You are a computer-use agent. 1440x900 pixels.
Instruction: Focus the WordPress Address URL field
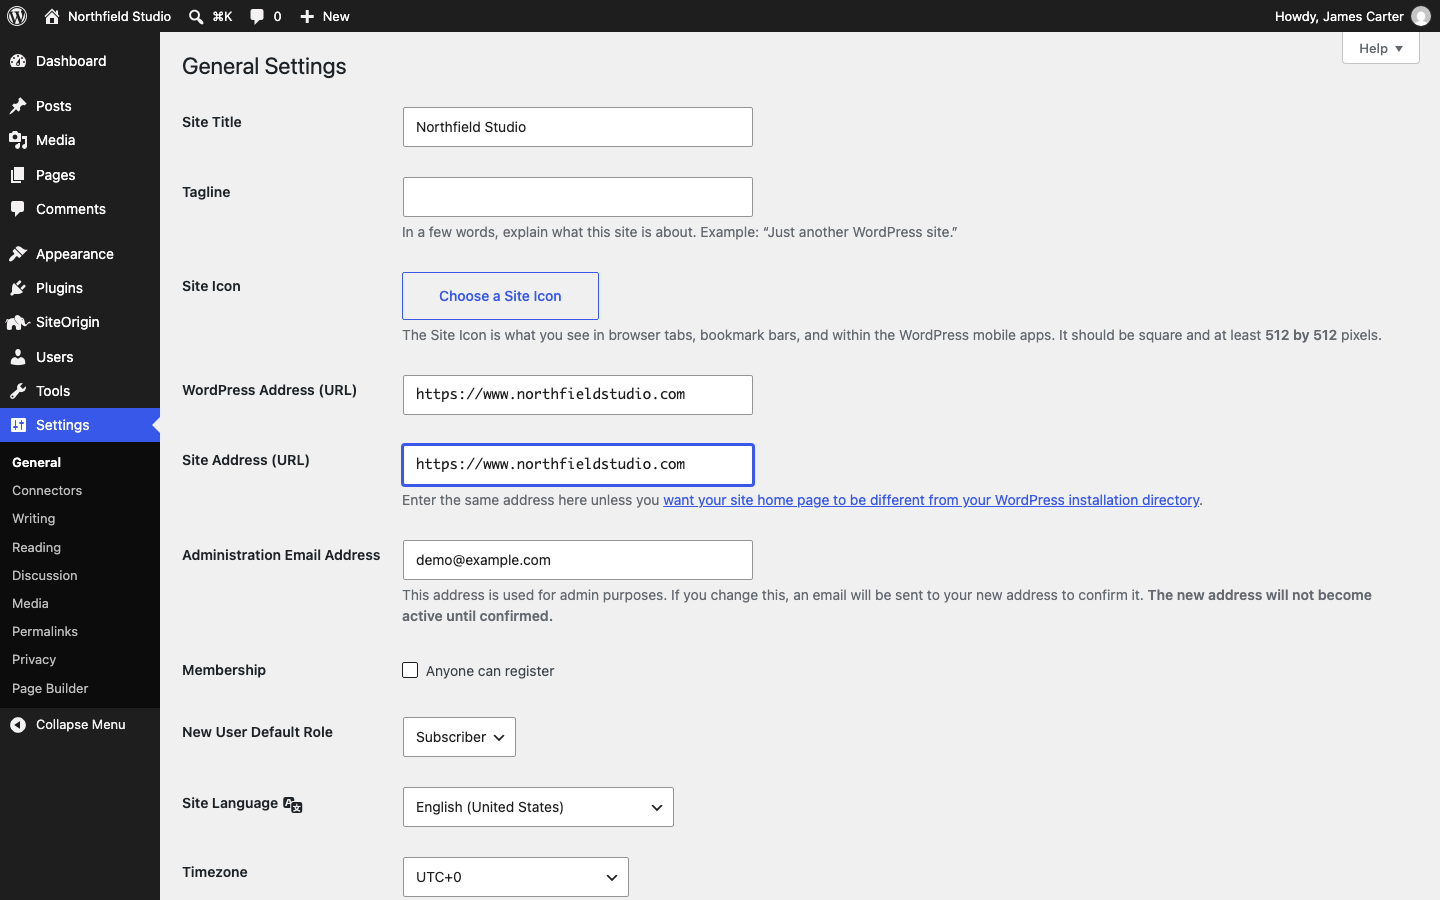tap(578, 395)
